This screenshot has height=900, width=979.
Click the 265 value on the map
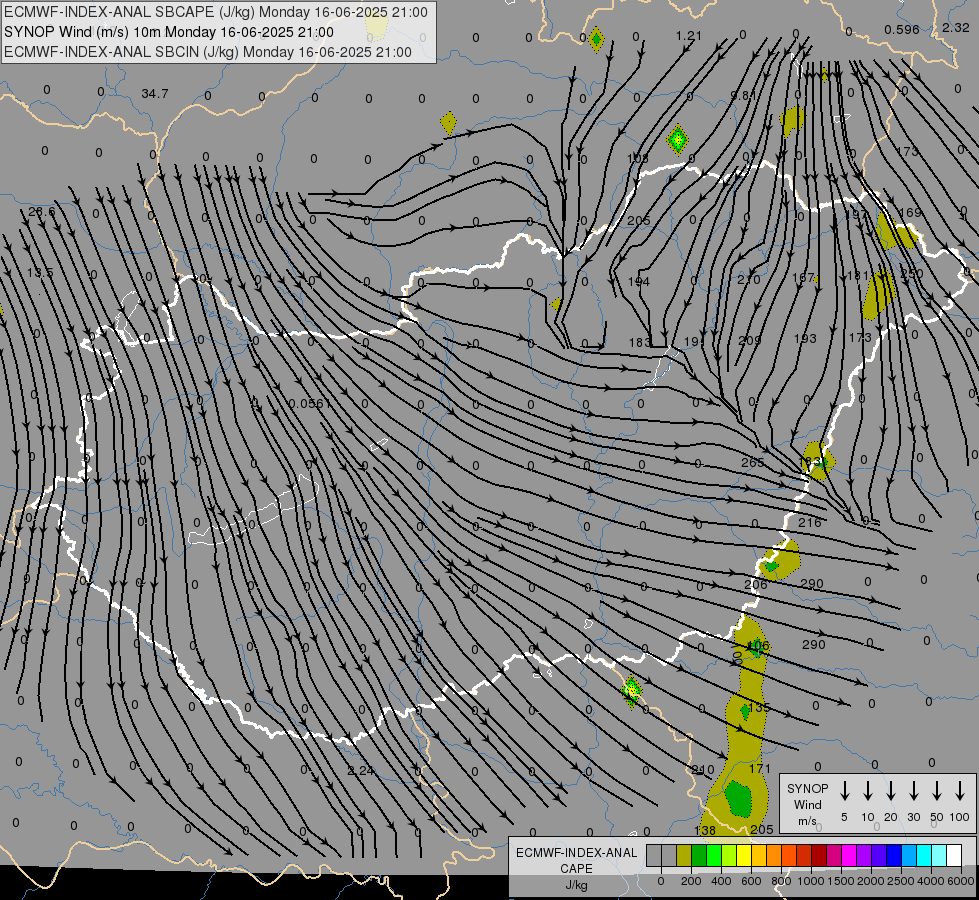pyautogui.click(x=752, y=463)
